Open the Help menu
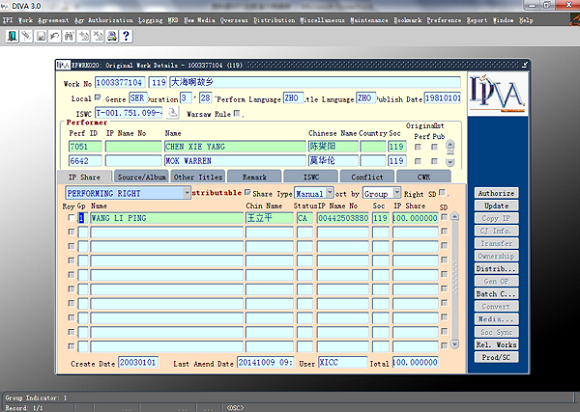The image size is (580, 412). [x=526, y=20]
